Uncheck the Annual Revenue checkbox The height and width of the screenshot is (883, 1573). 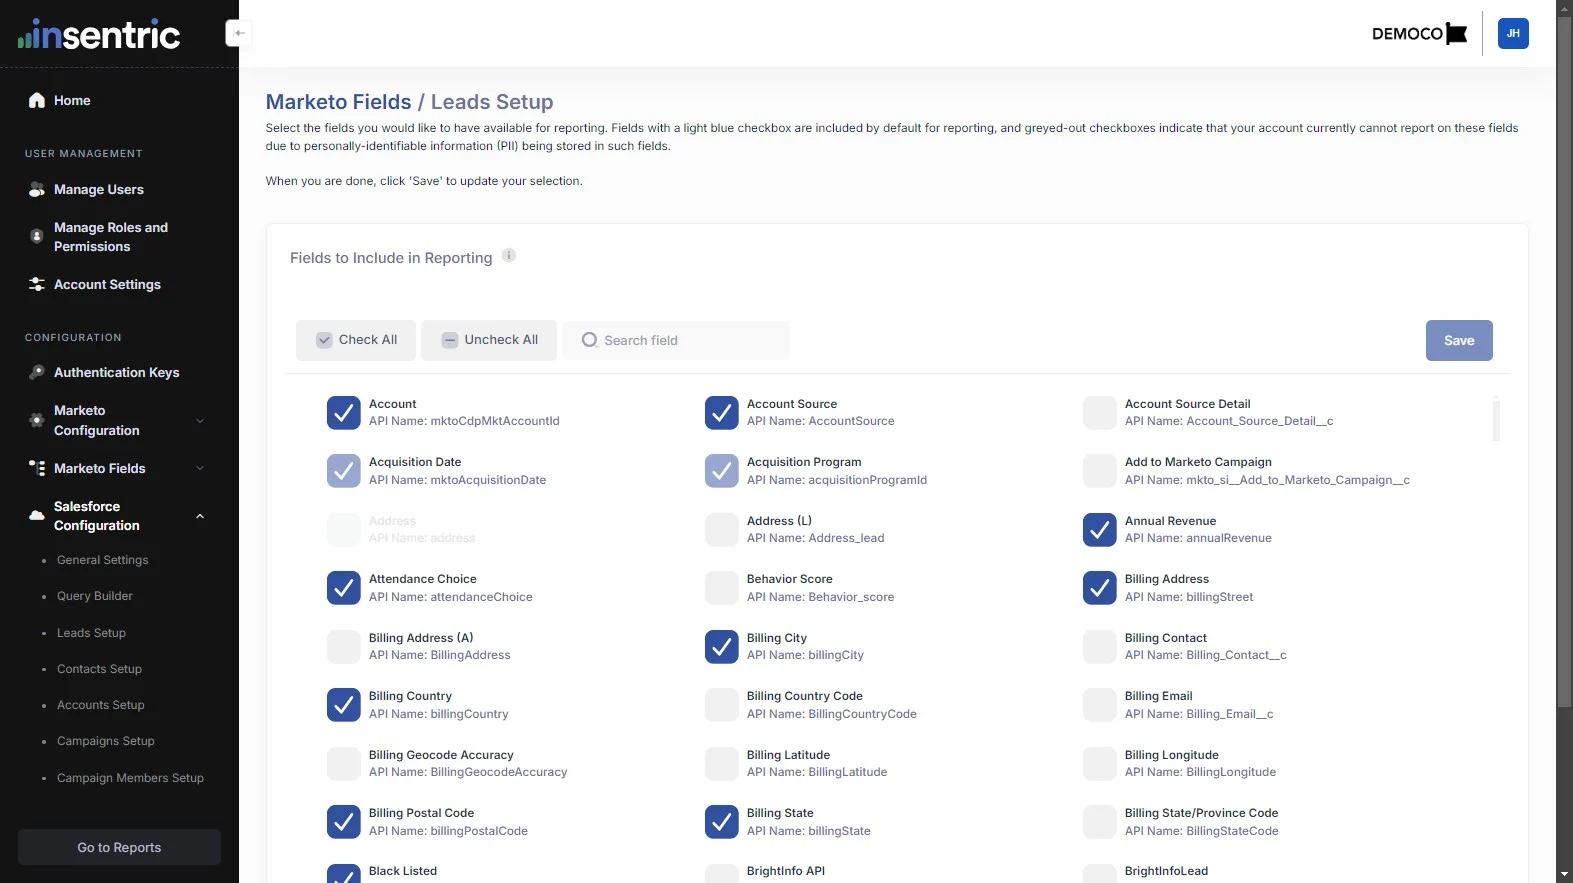[x=1100, y=529]
